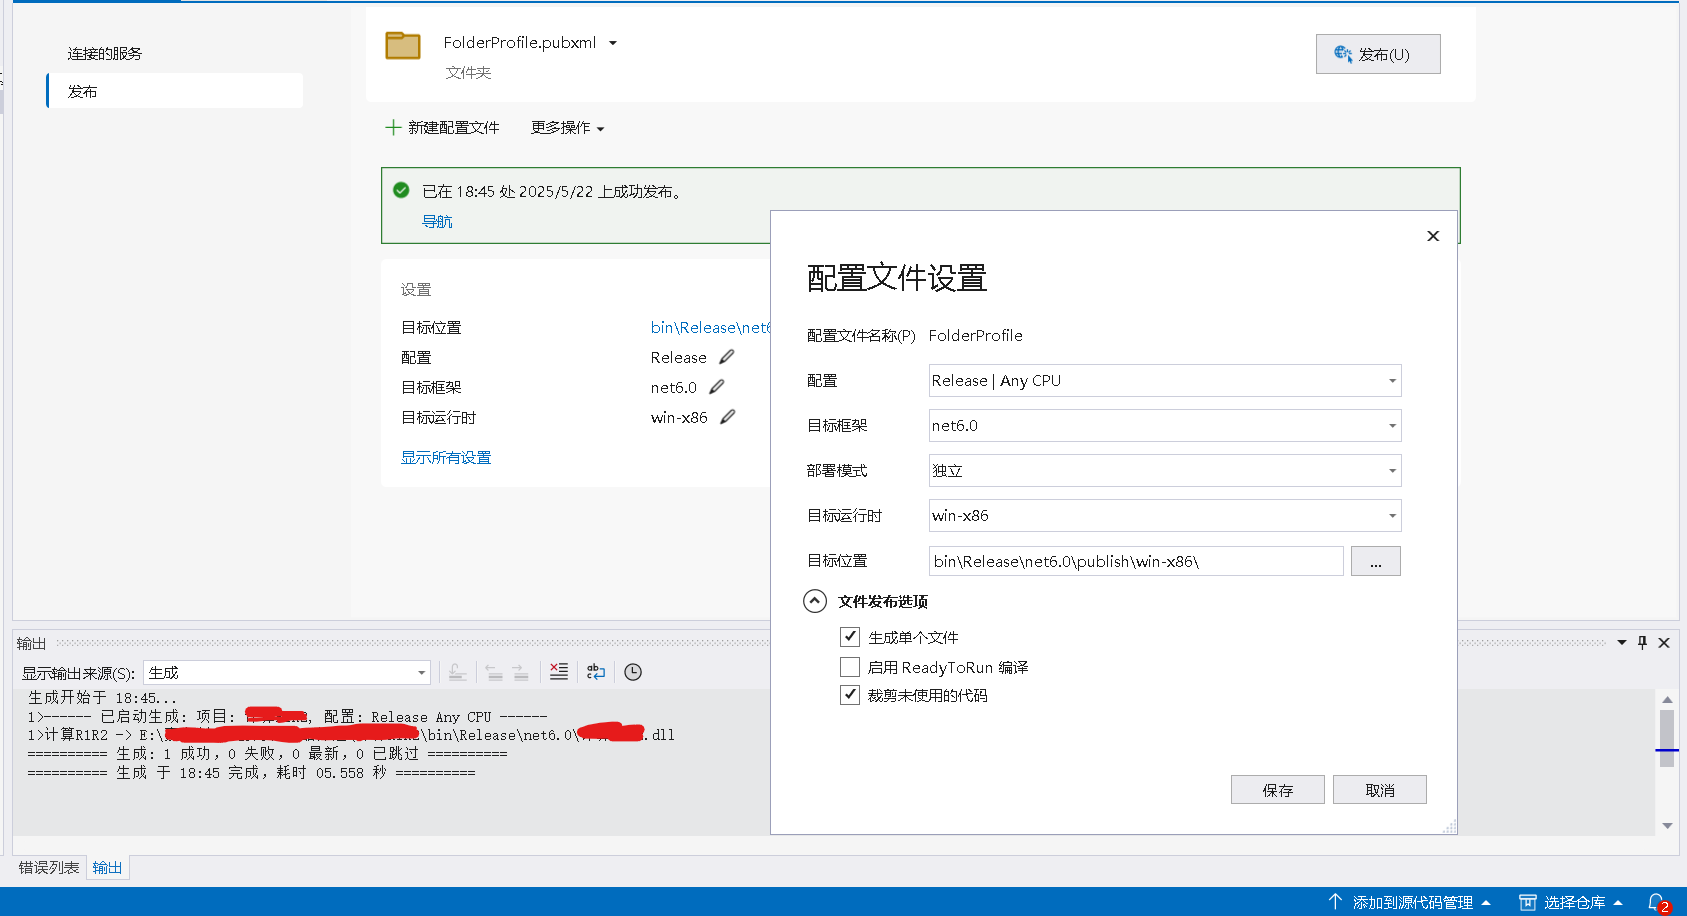Switch to the 错误列表 tab
Viewport: 1687px width, 916px height.
pyautogui.click(x=48, y=867)
